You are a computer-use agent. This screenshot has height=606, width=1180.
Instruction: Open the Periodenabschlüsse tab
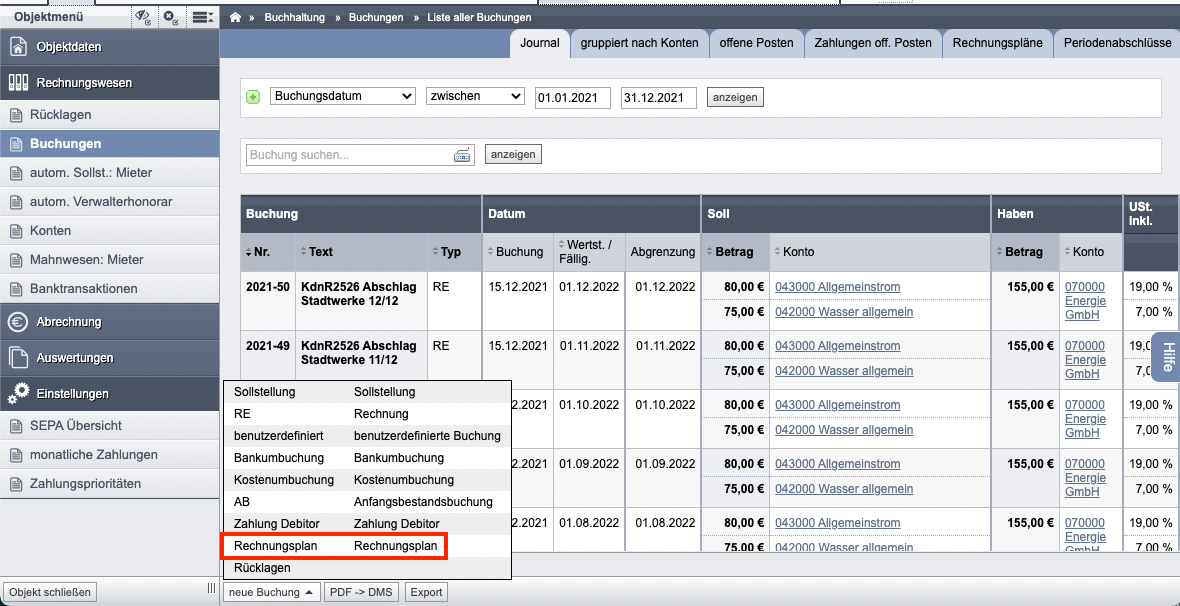click(x=1117, y=43)
